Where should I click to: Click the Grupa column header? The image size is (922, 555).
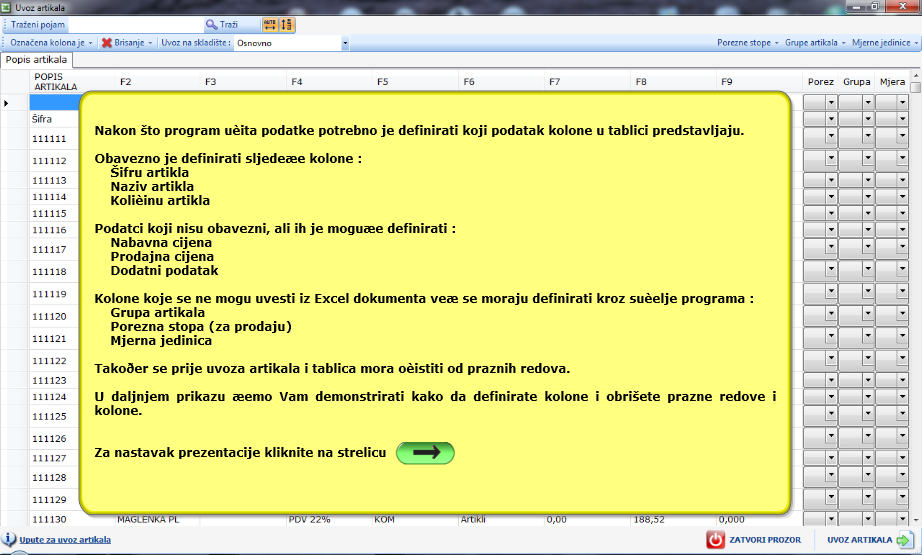[x=856, y=82]
